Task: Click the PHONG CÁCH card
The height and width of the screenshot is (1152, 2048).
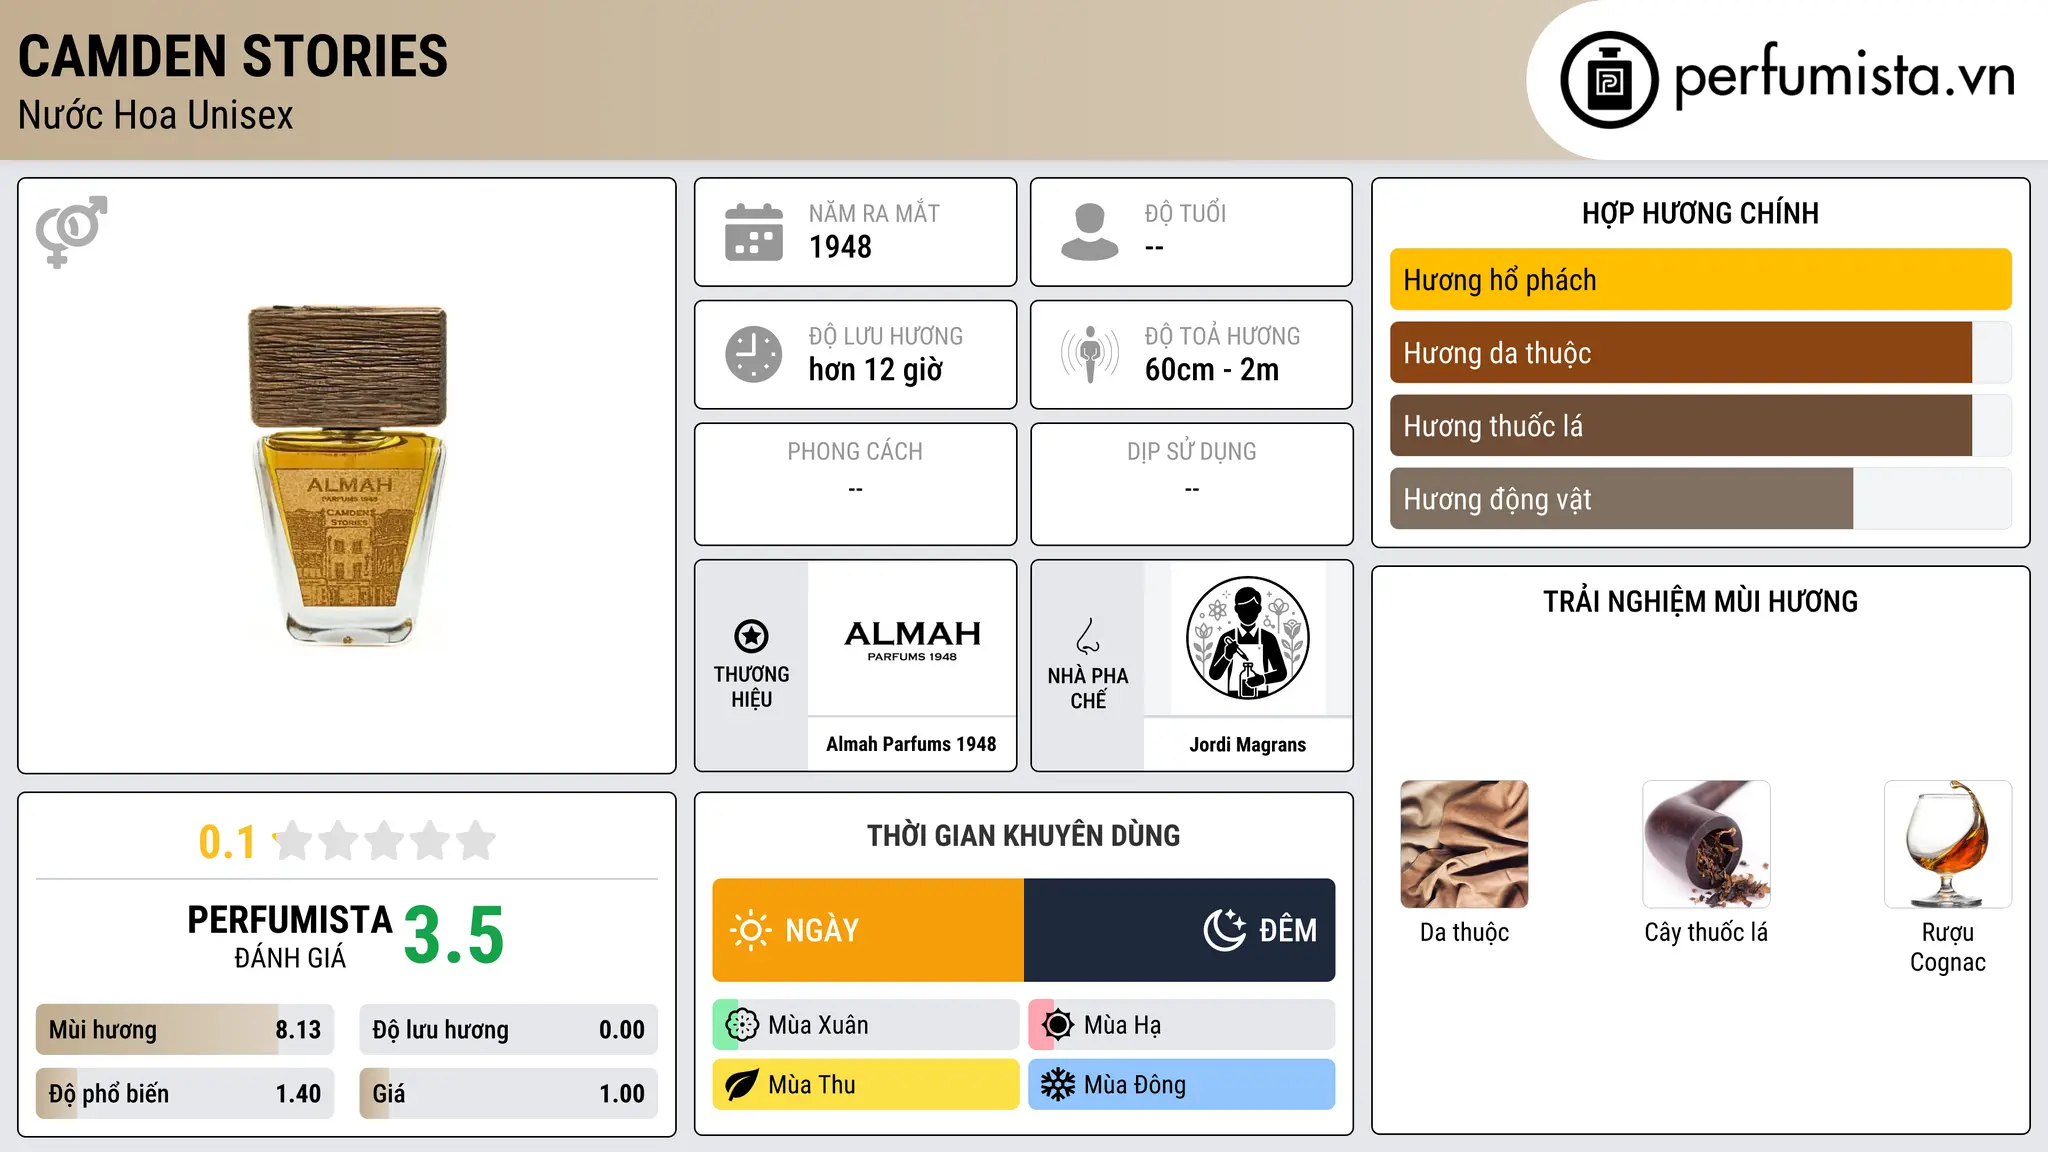Action: pos(856,484)
